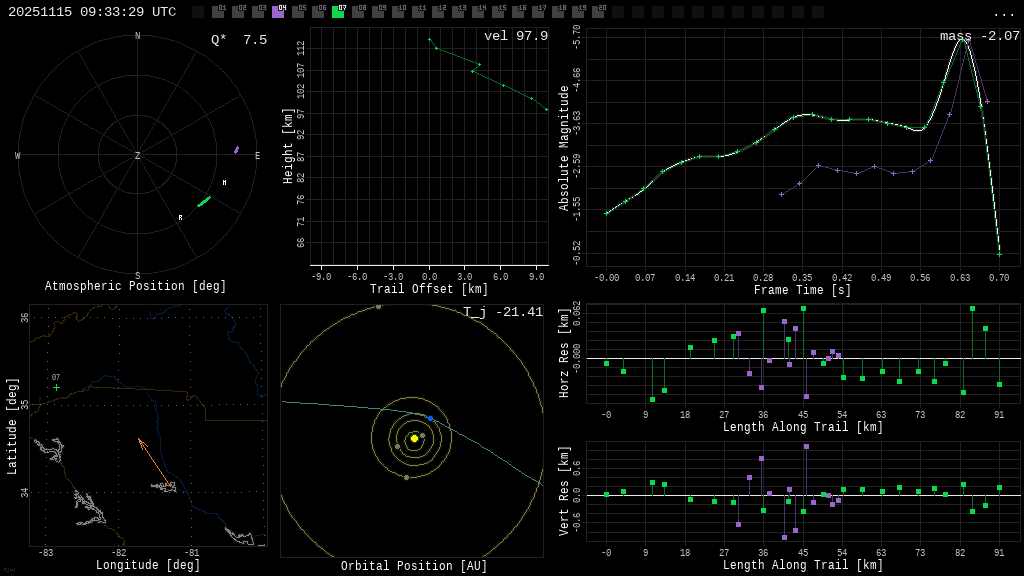This screenshot has height=576, width=1024.
Task: Select the camera 20 square
Action: [x=598, y=12]
